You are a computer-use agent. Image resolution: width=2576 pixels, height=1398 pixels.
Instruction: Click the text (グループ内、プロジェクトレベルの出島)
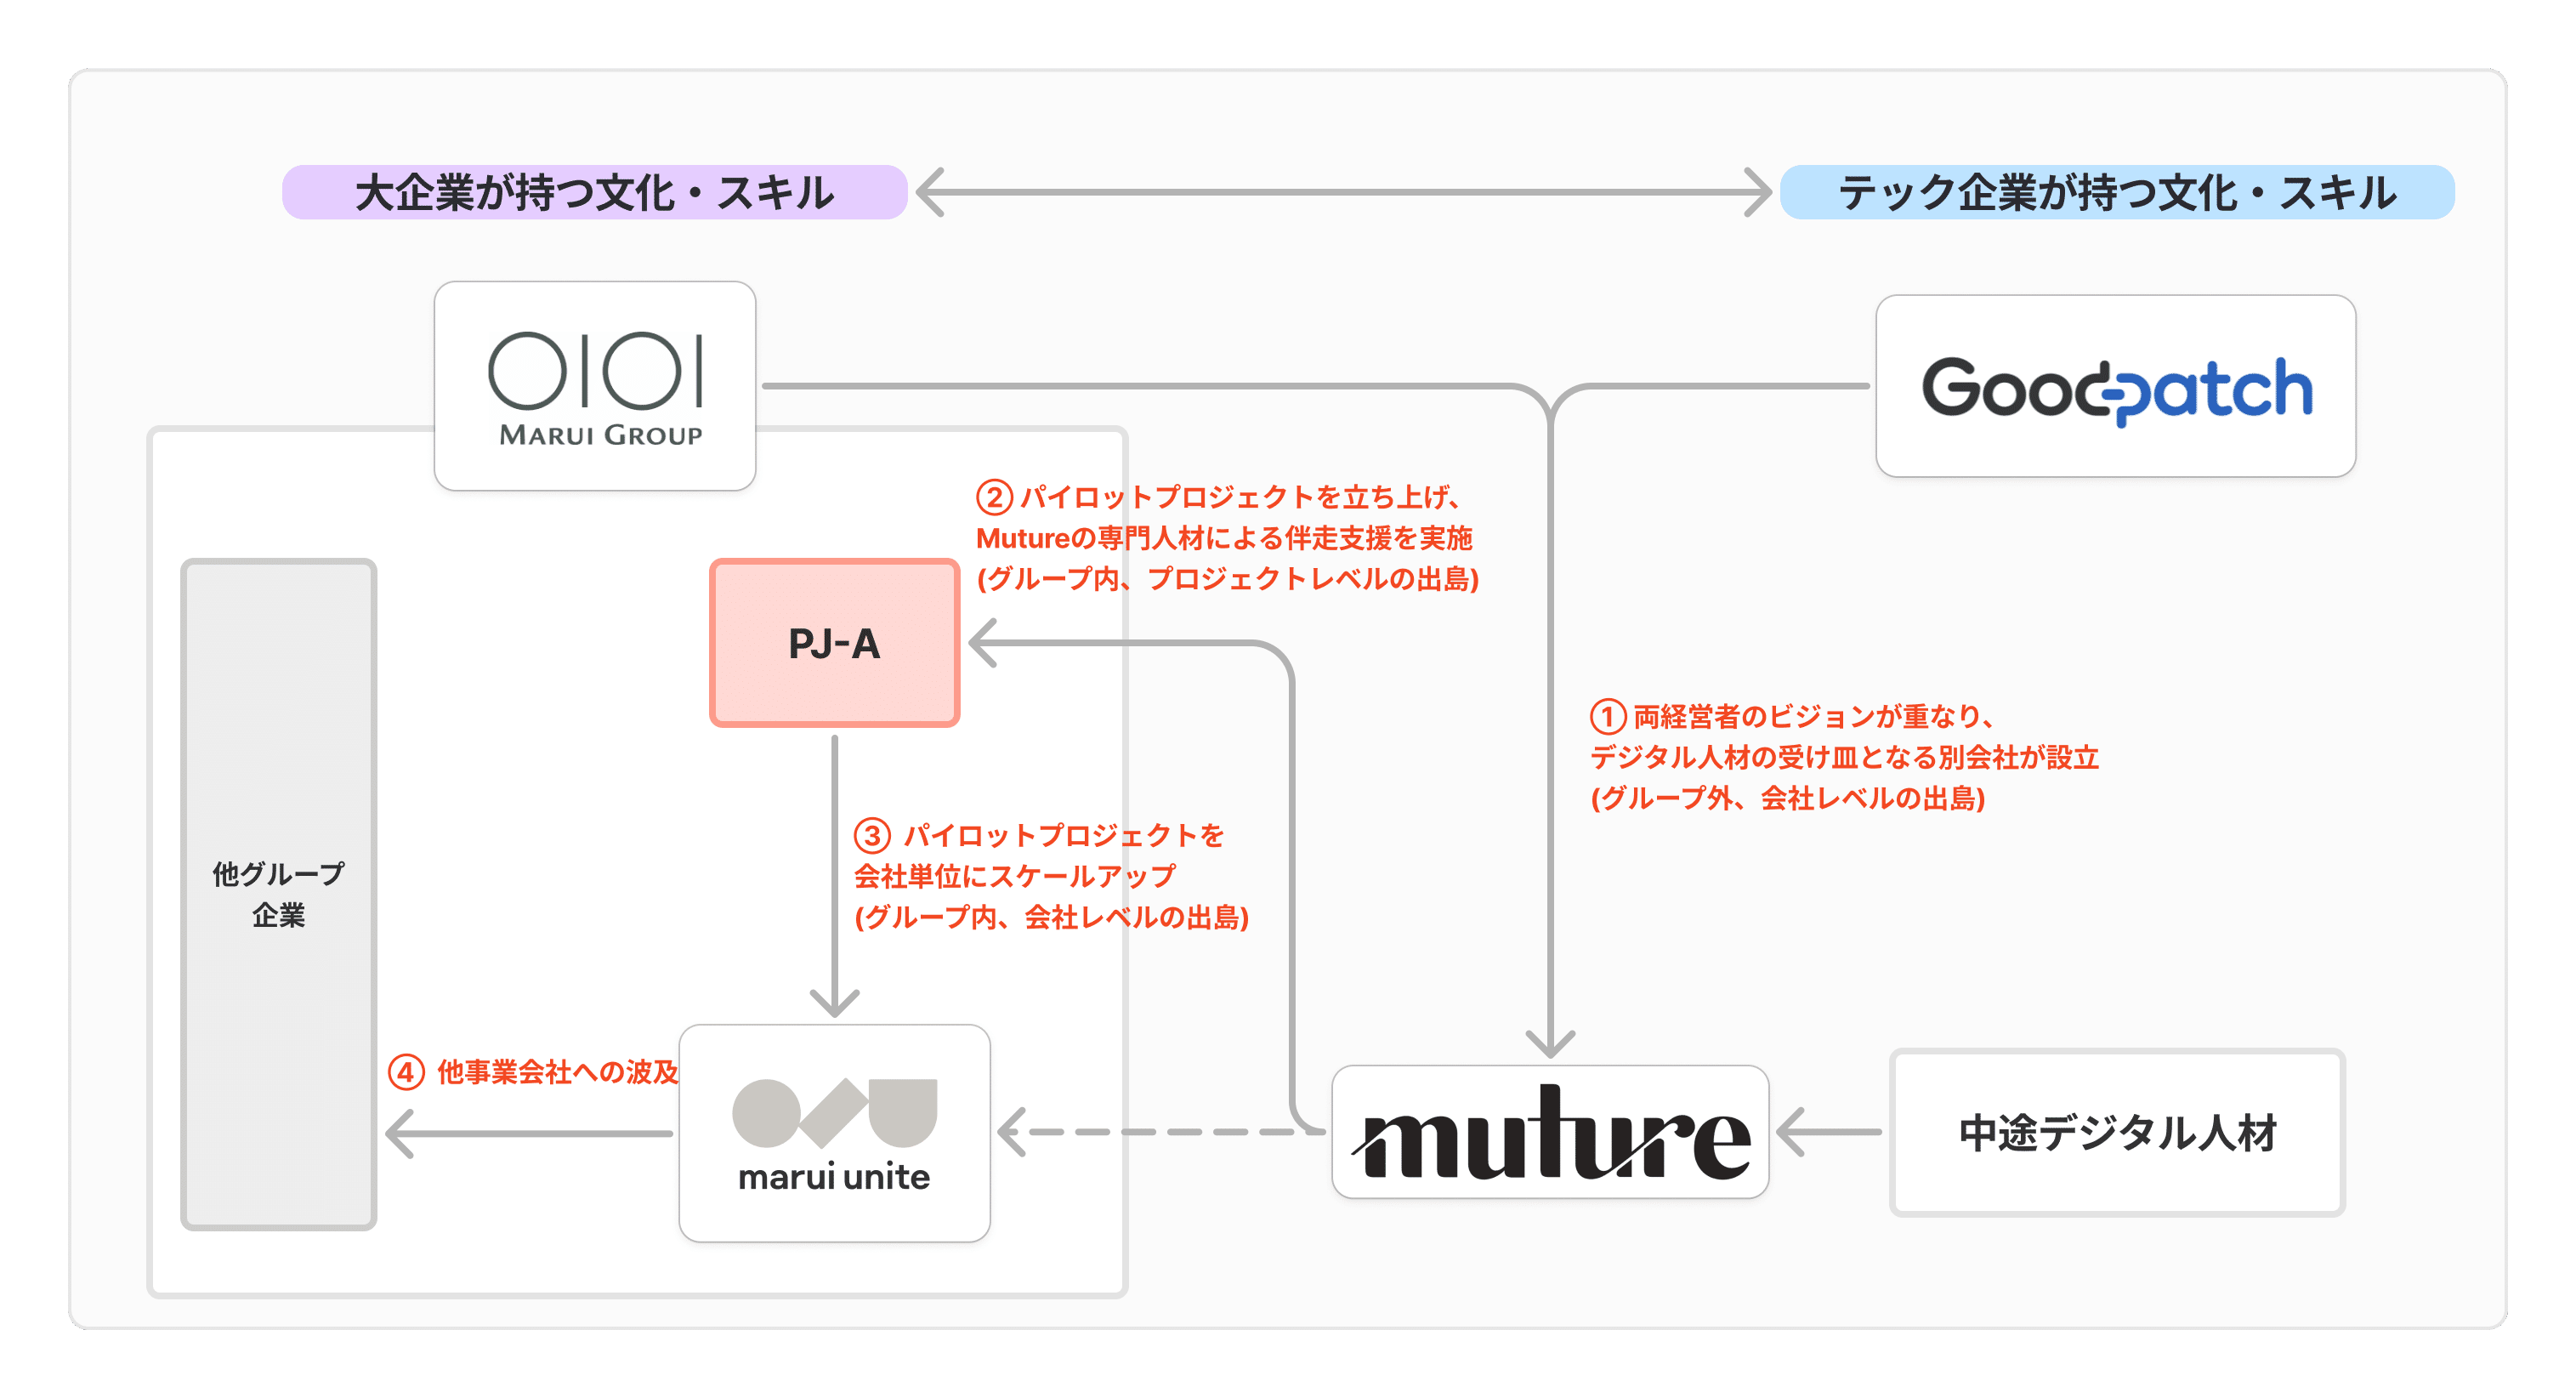(1227, 579)
